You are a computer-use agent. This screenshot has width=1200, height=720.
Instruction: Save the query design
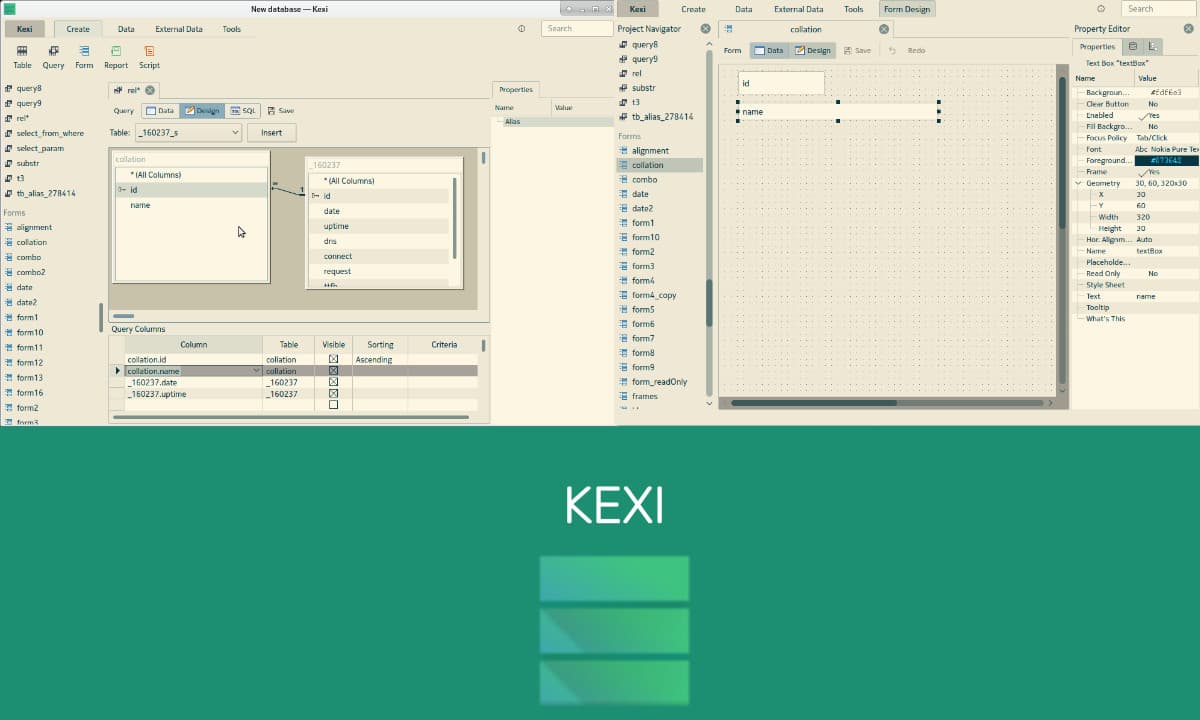point(280,111)
